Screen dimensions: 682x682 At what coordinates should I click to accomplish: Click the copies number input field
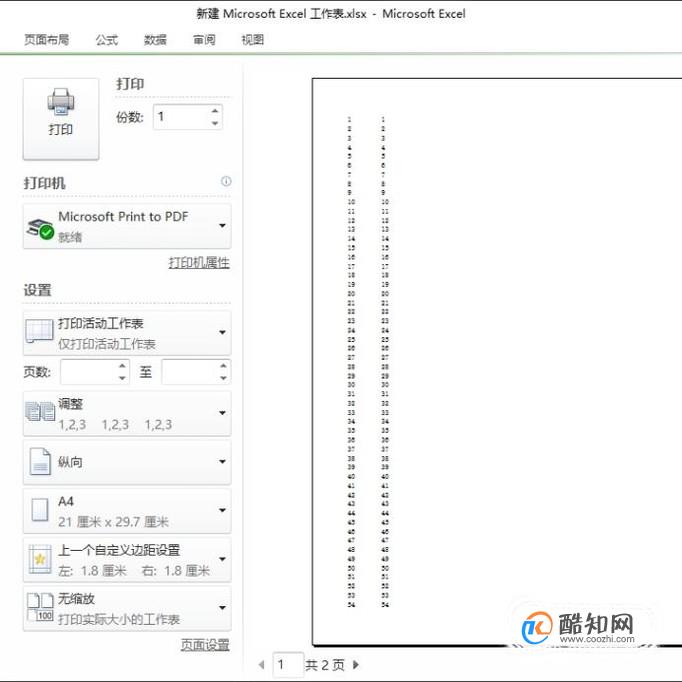pyautogui.click(x=181, y=117)
